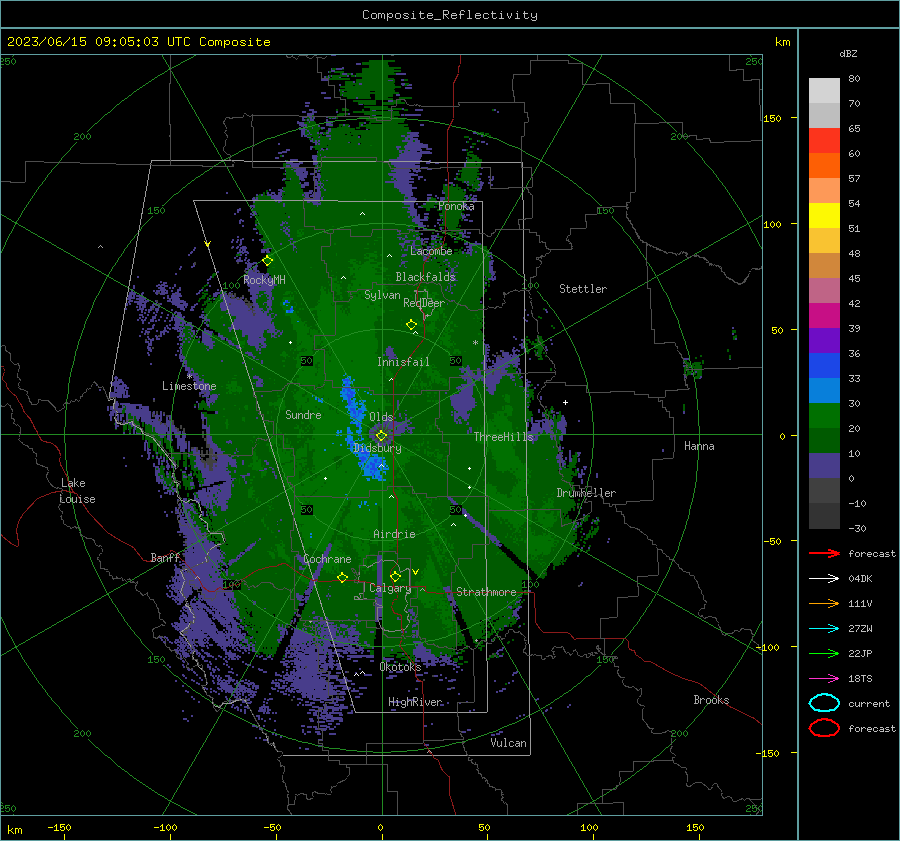Viewport: 900px width, 841px height.
Task: Click the Strathmore city label
Action: click(486, 592)
